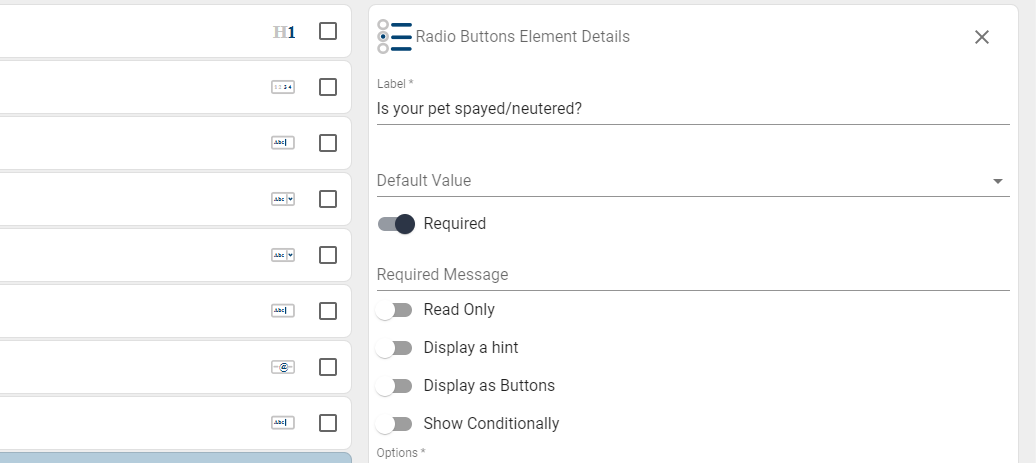
Task: Open the Default Value dropdown
Action: pos(693,180)
